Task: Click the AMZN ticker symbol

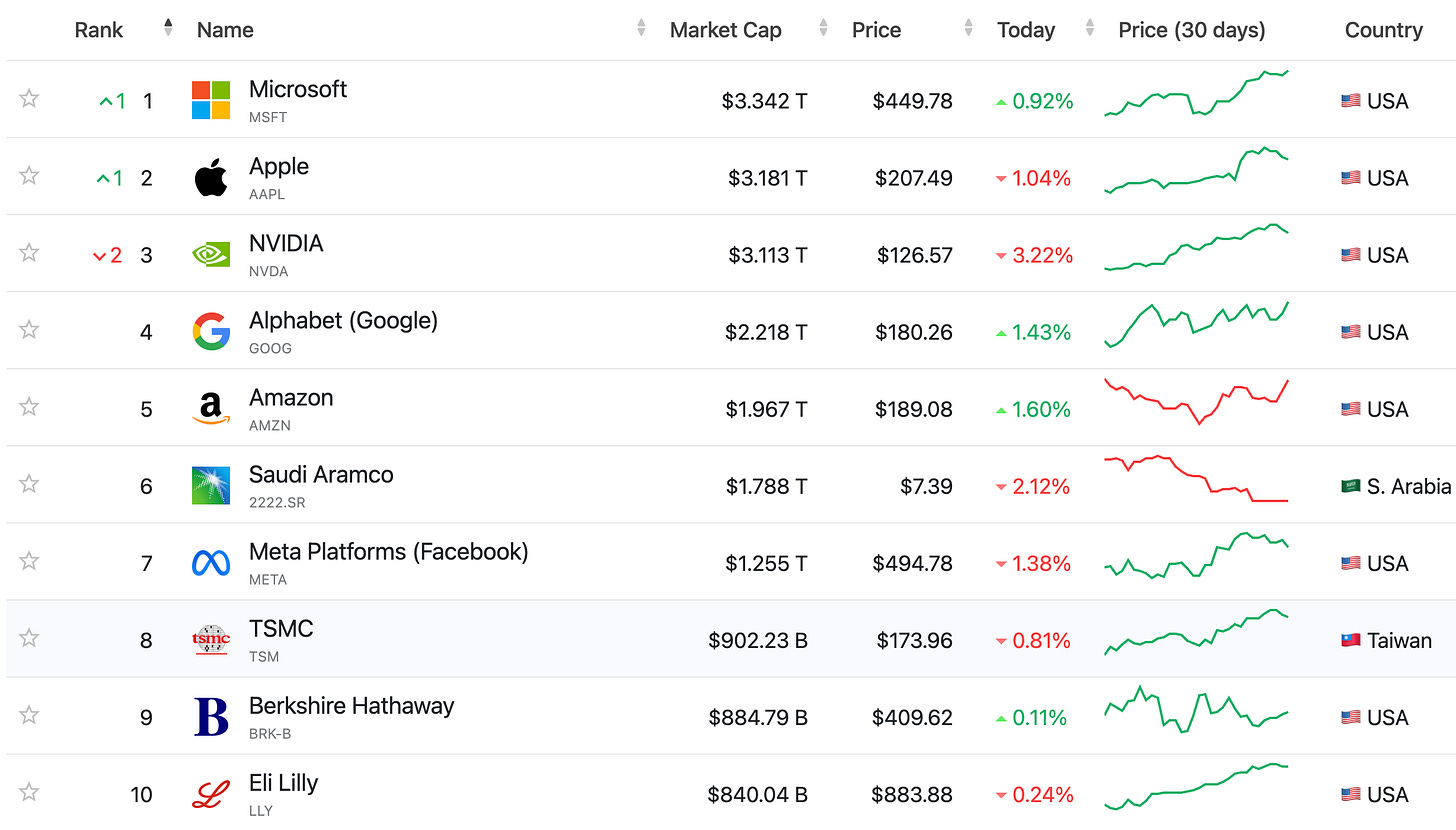Action: (x=270, y=426)
